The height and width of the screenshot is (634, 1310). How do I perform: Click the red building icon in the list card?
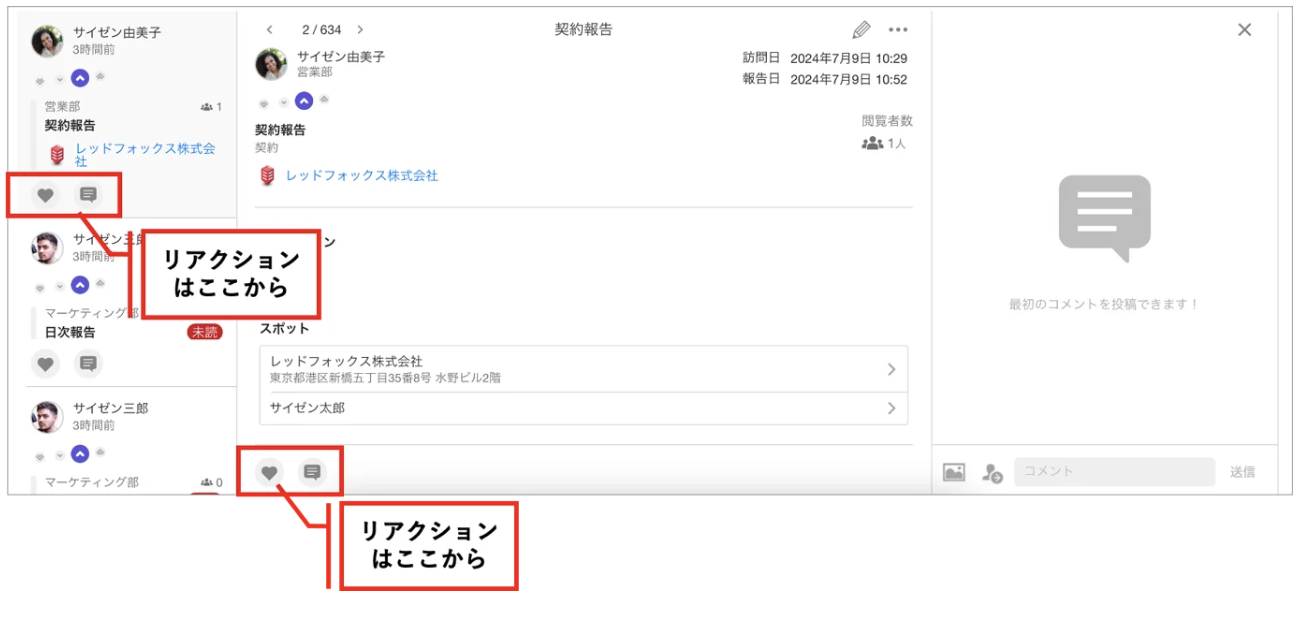[57, 155]
